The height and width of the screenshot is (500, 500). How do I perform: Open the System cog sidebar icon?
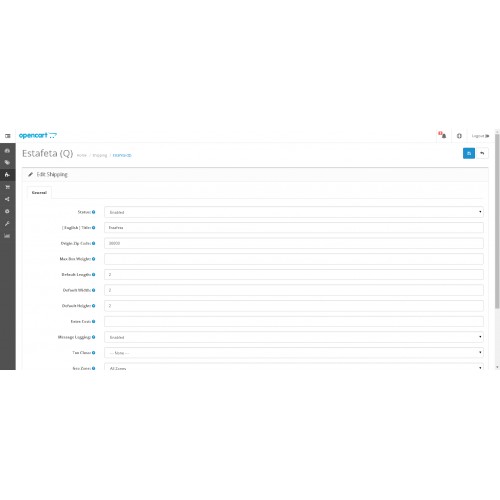pos(7,211)
